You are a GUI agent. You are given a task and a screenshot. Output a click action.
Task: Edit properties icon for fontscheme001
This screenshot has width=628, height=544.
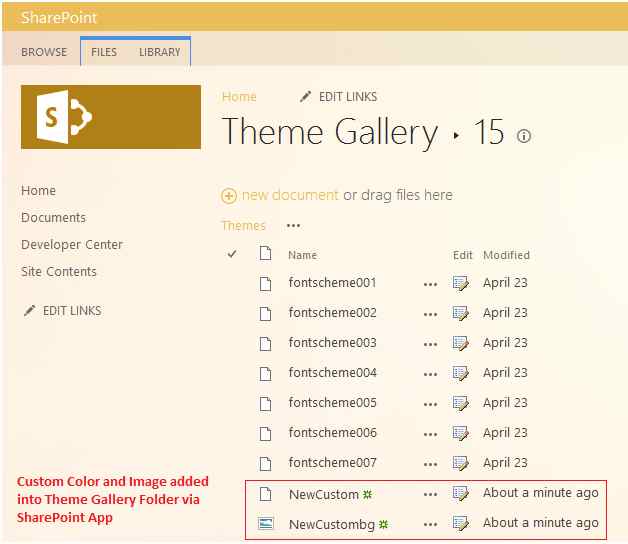(461, 284)
